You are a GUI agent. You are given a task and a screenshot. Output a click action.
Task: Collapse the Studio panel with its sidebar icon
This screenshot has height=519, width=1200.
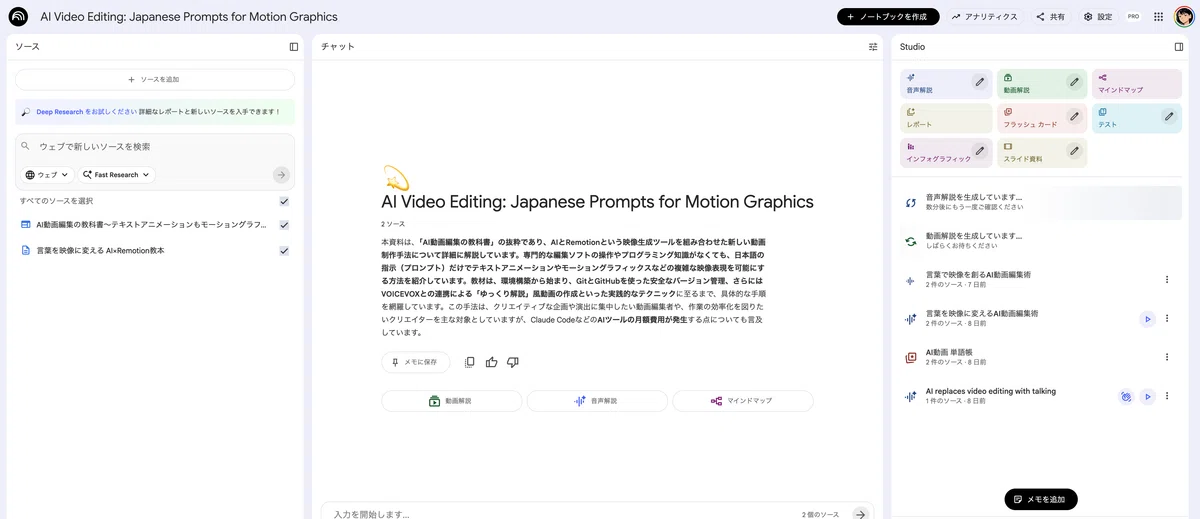pos(1179,47)
